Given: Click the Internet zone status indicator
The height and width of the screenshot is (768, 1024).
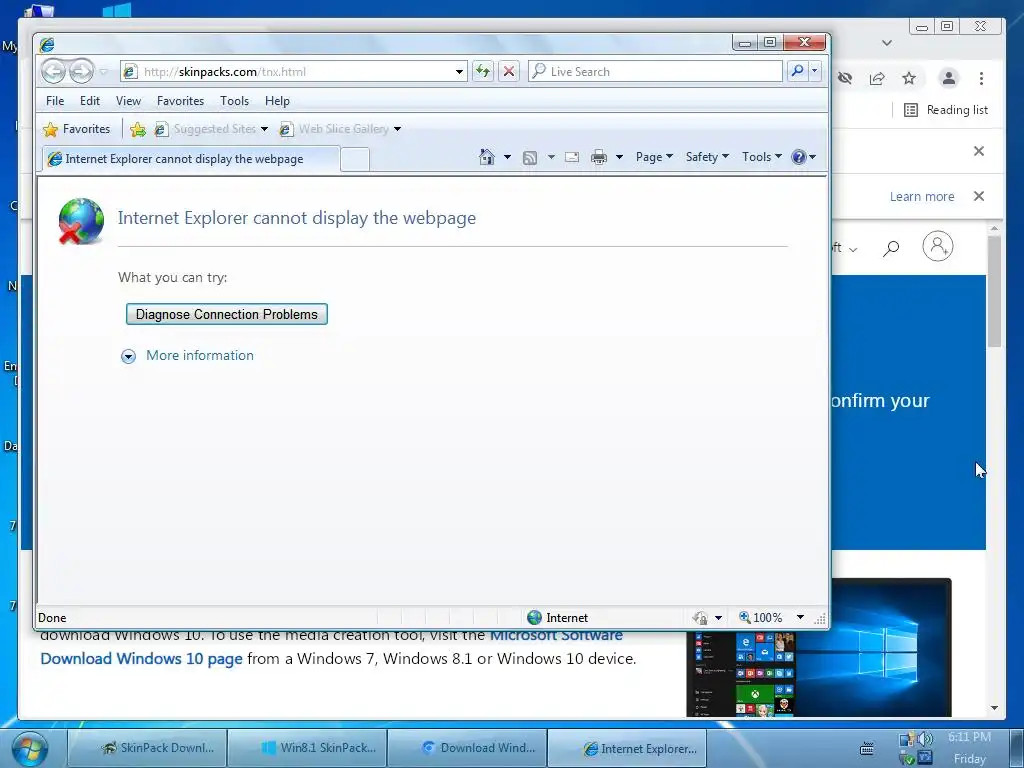Looking at the screenshot, I should [557, 617].
